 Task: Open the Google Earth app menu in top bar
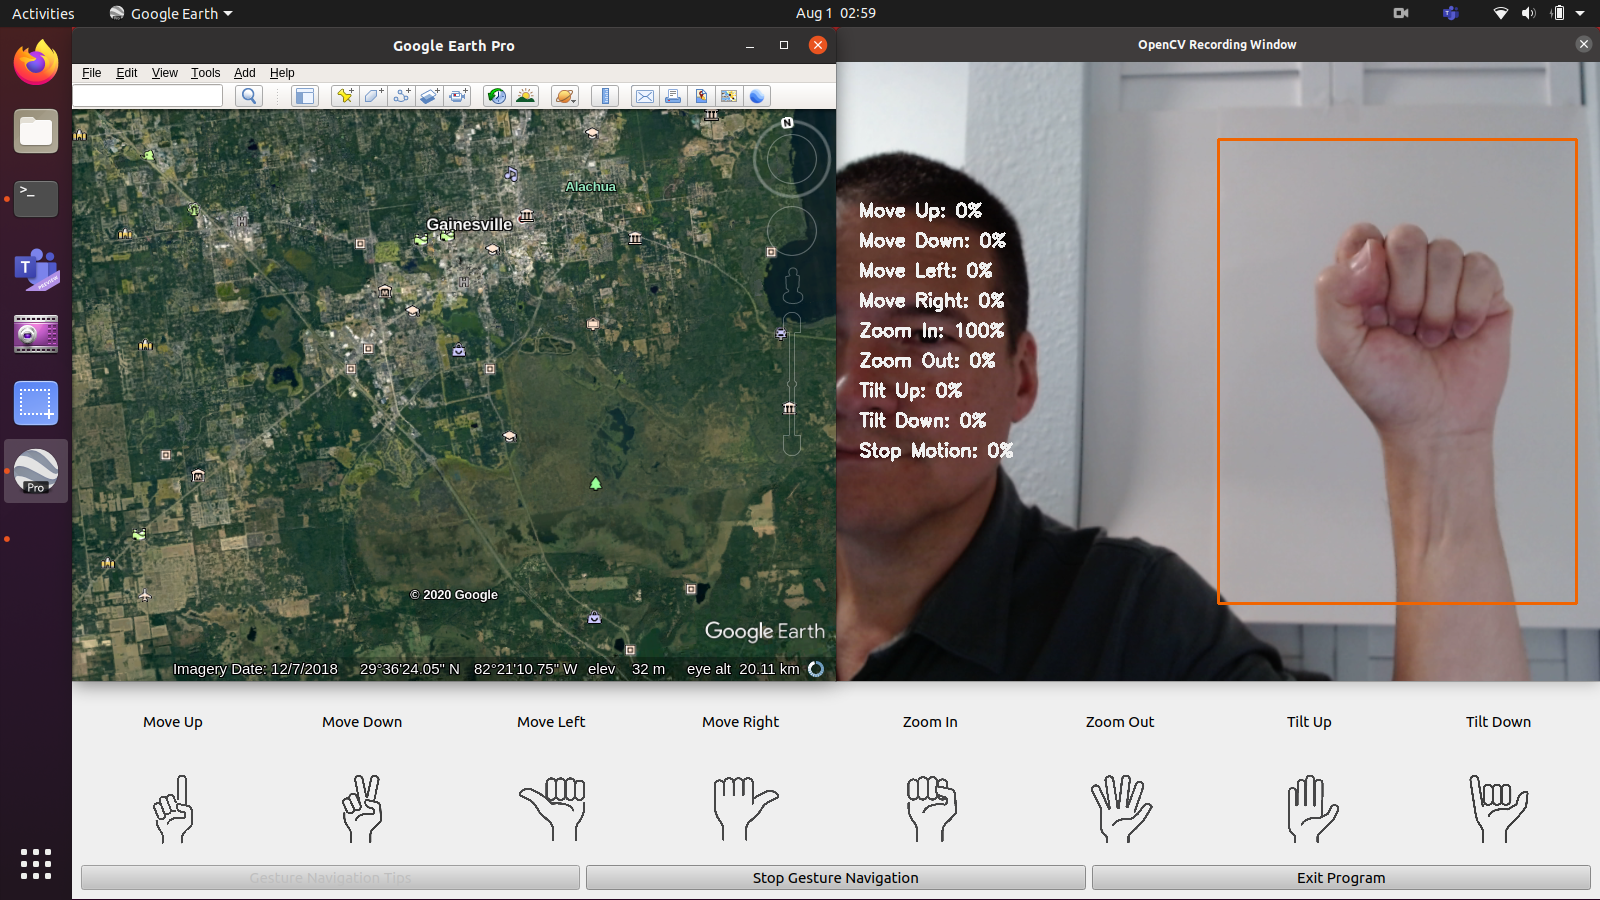click(171, 14)
